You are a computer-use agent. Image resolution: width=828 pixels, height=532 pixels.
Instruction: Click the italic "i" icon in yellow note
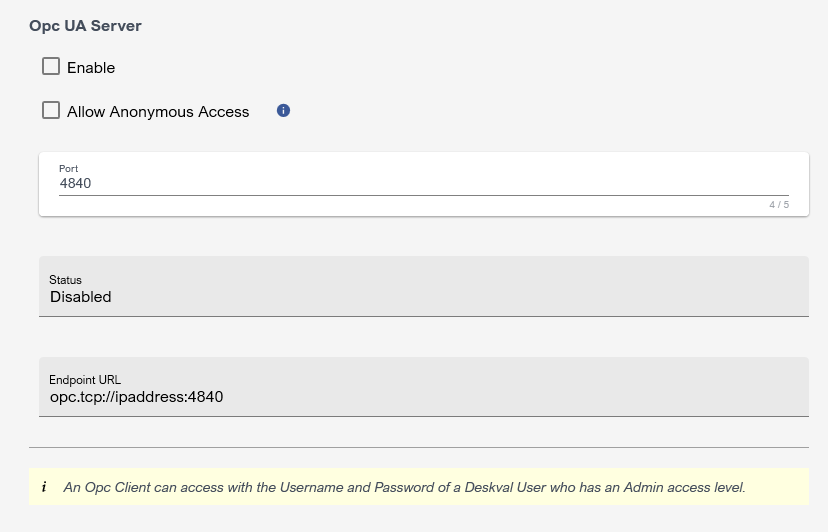[x=44, y=488]
